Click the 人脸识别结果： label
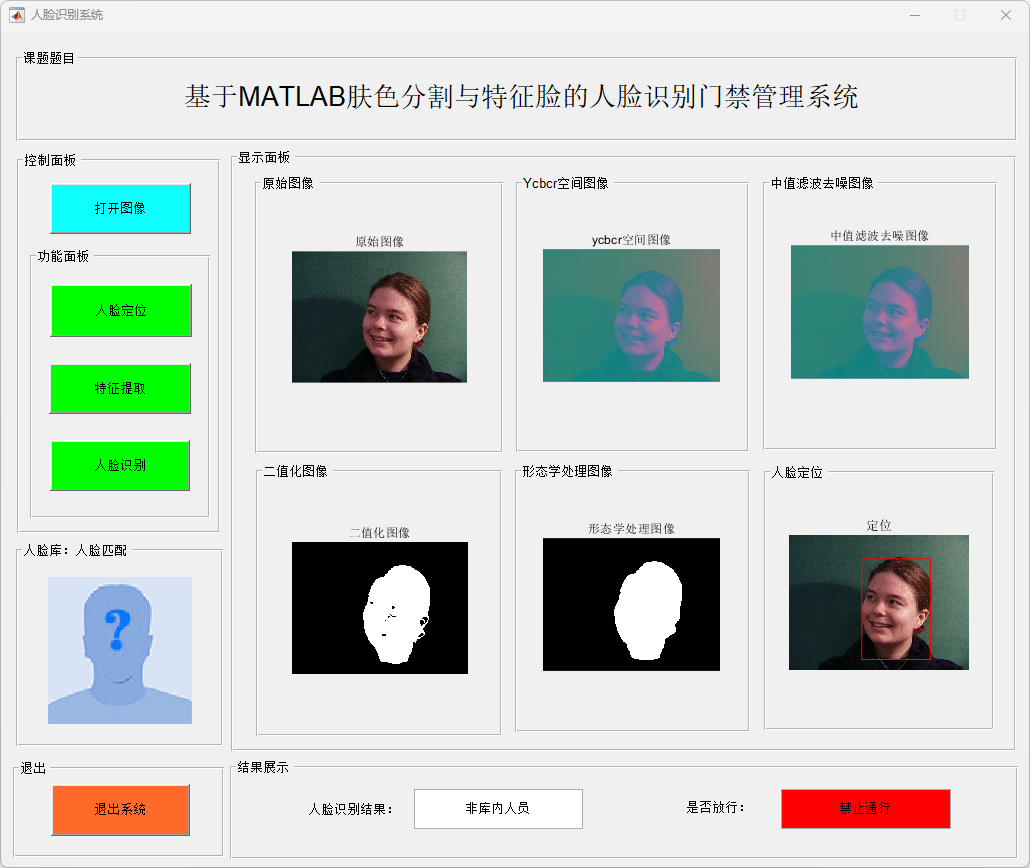1030x868 pixels. pos(351,810)
